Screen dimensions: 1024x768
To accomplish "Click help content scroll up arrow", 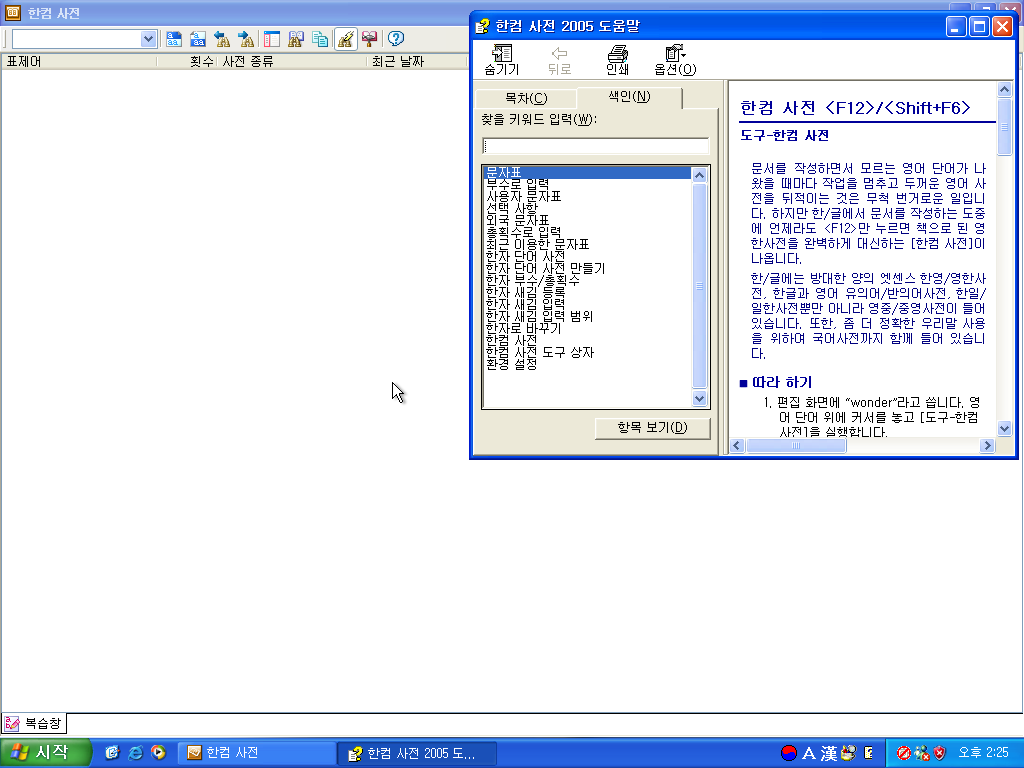I will point(1004,90).
